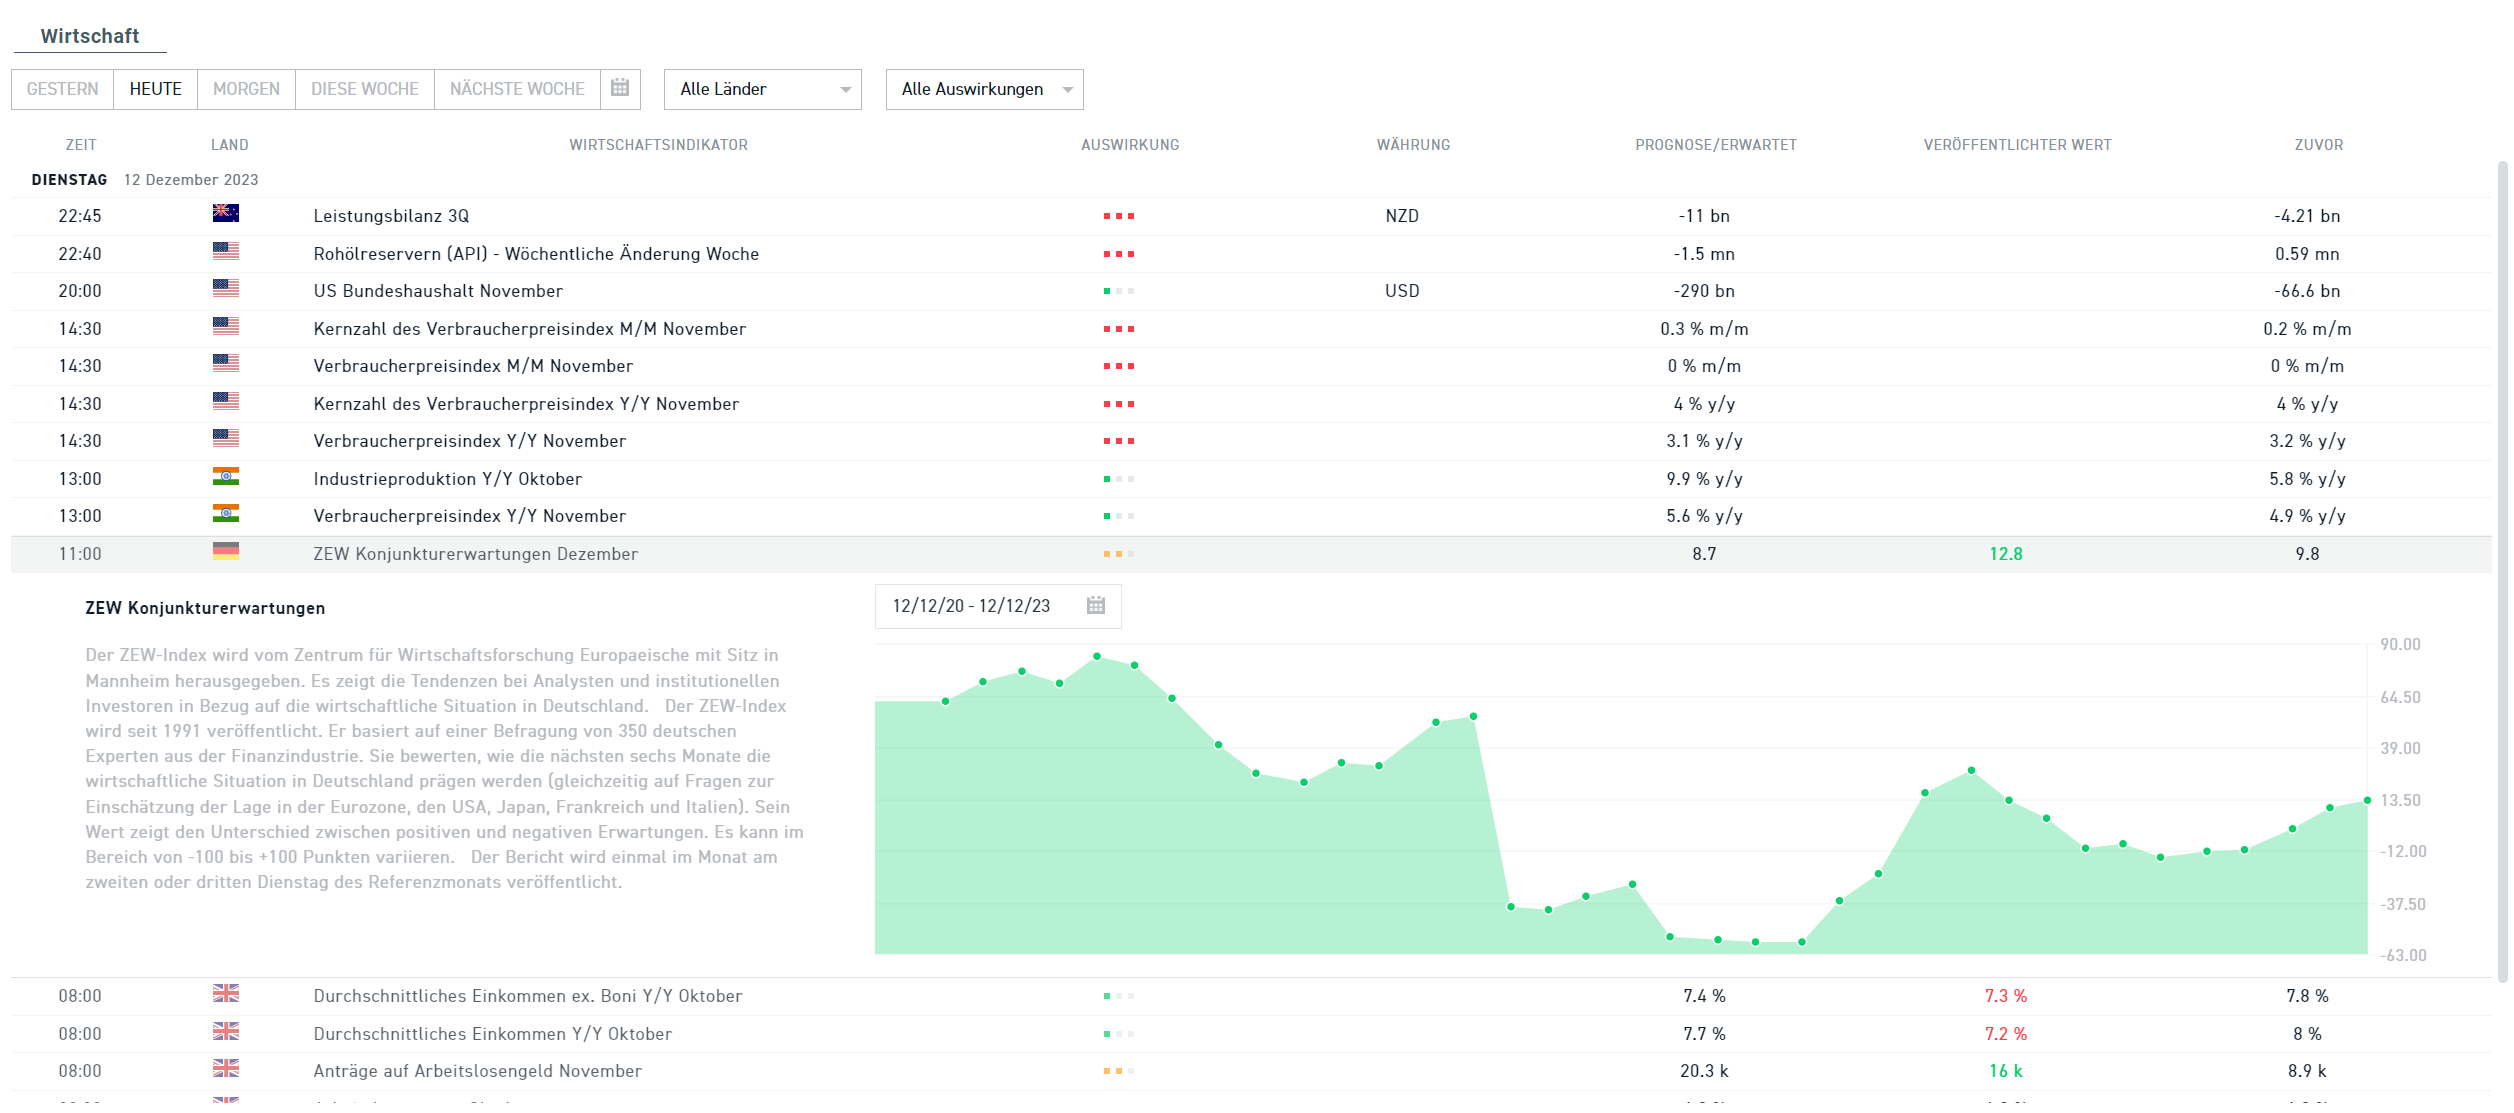2514x1113 pixels.
Task: Click US flag for US Bundeshaushalt November
Action: pyautogui.click(x=226, y=289)
